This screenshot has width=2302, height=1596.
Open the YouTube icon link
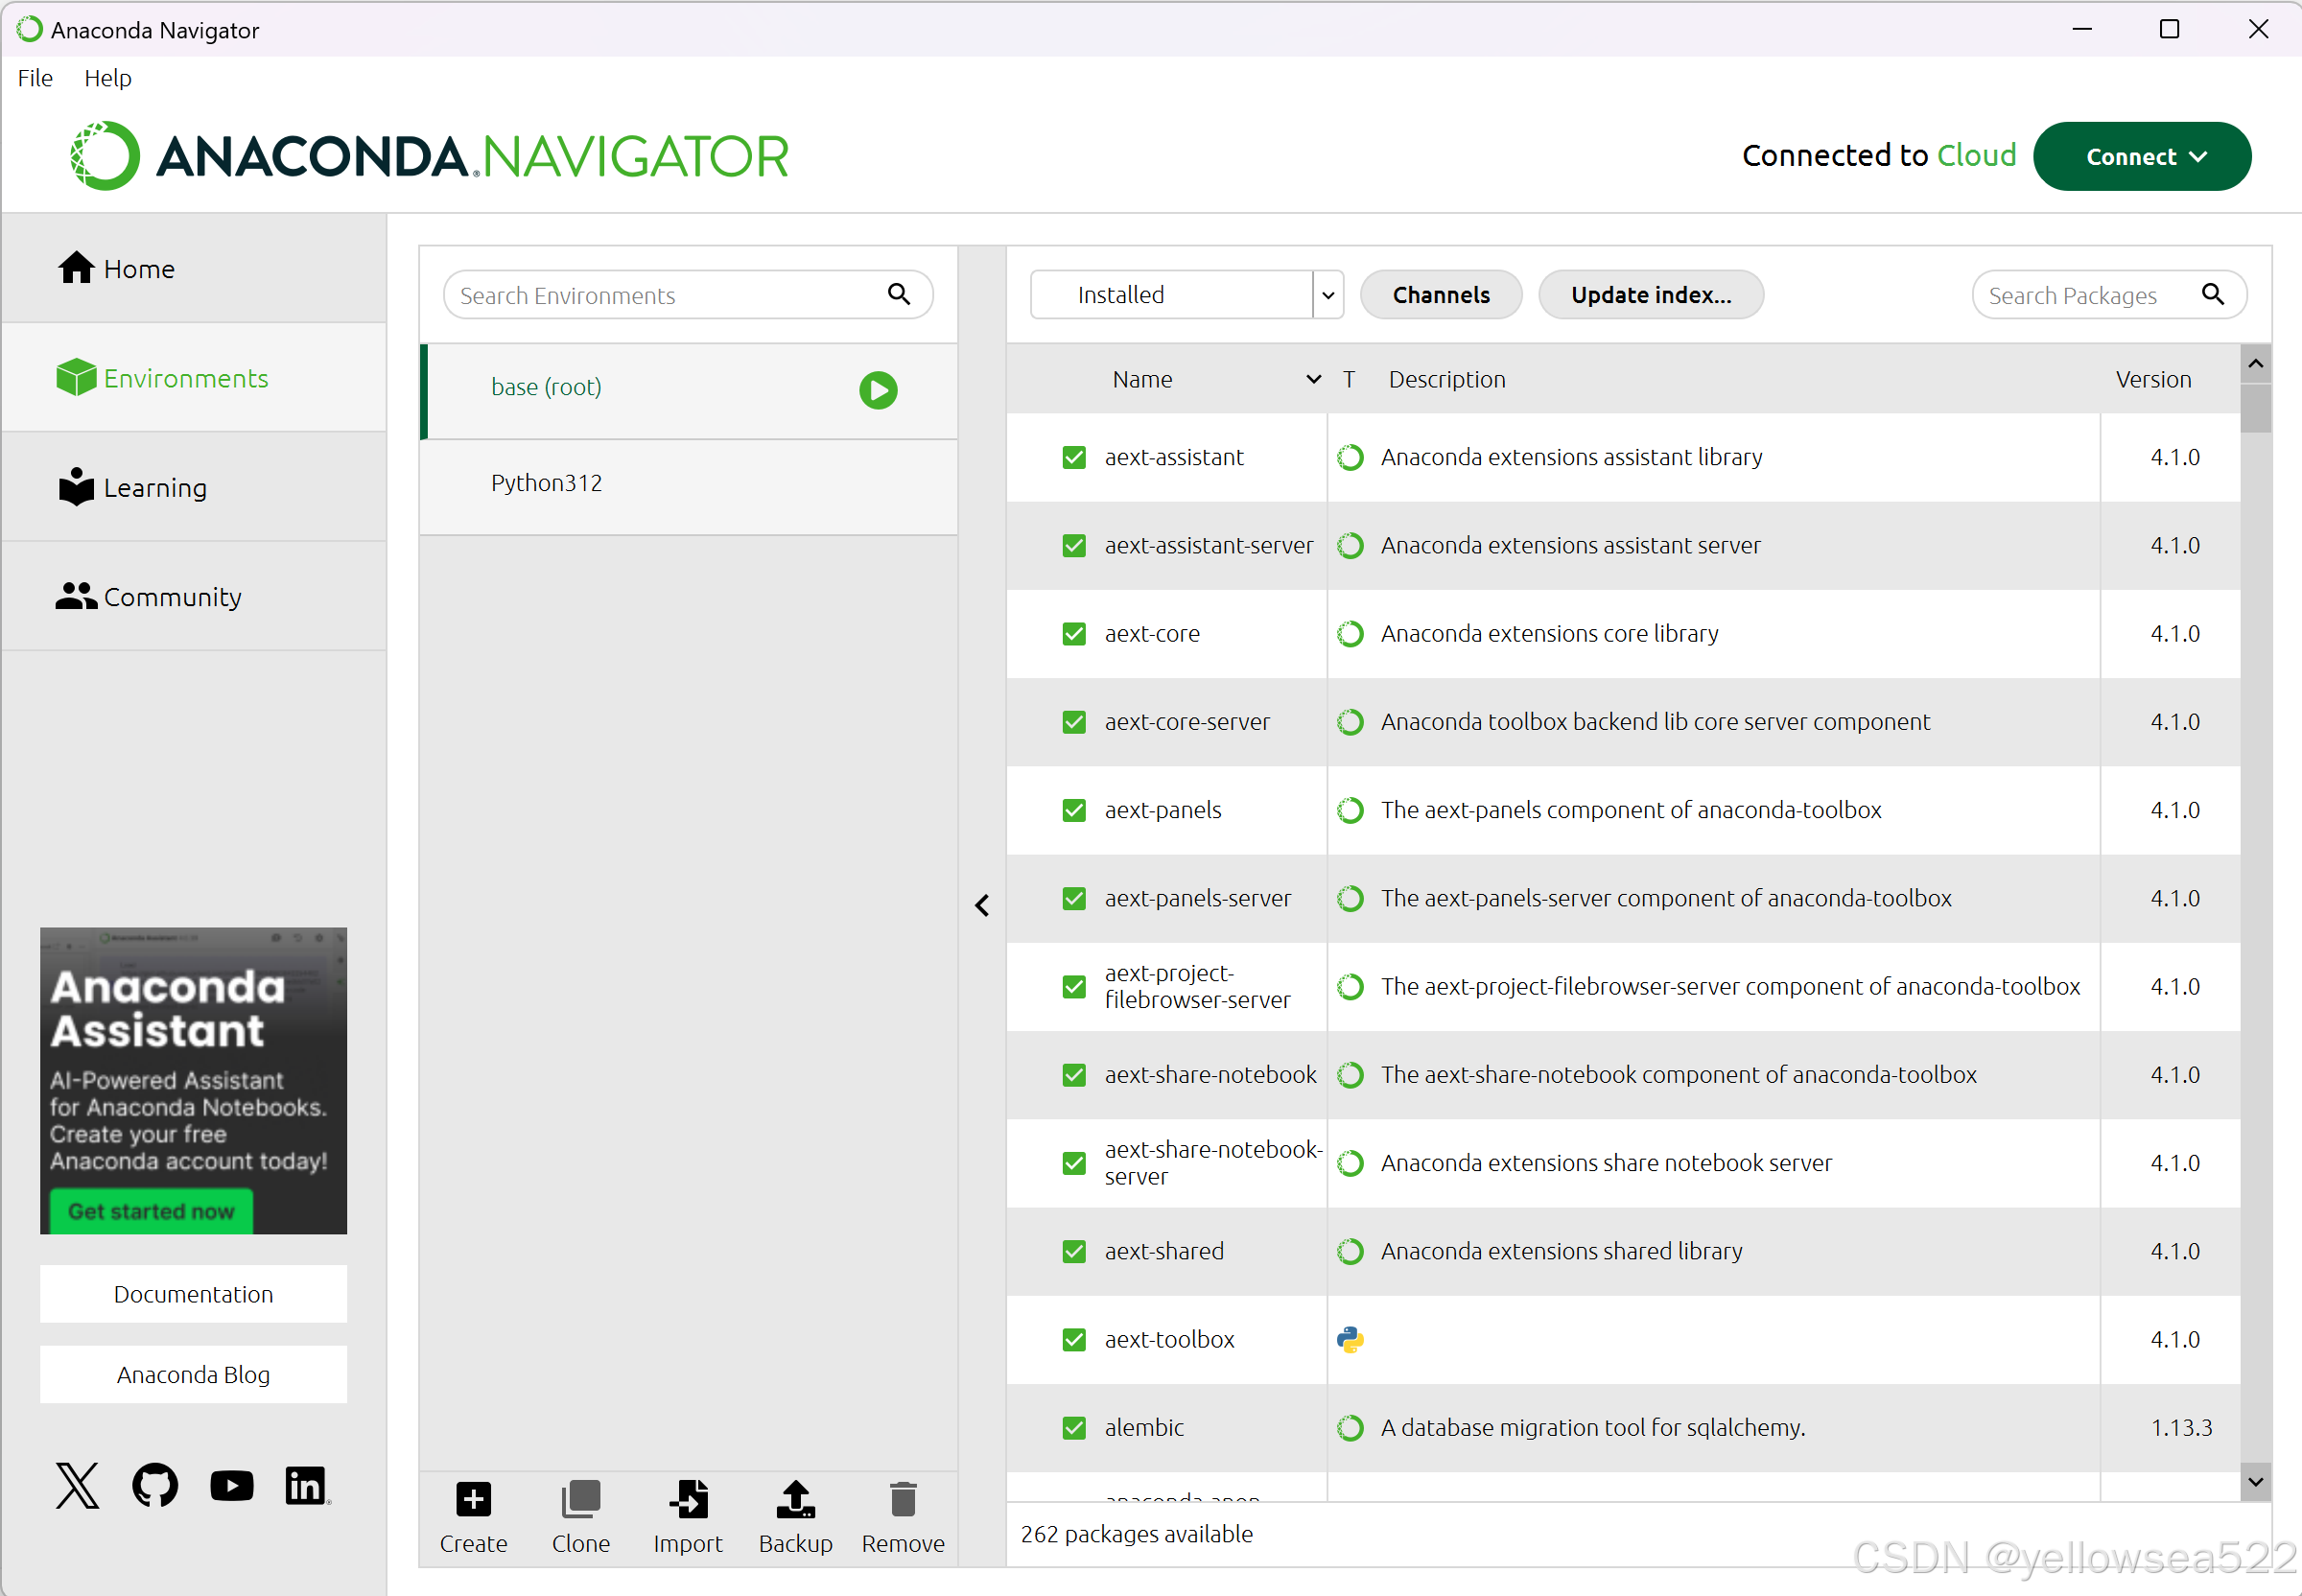click(231, 1485)
